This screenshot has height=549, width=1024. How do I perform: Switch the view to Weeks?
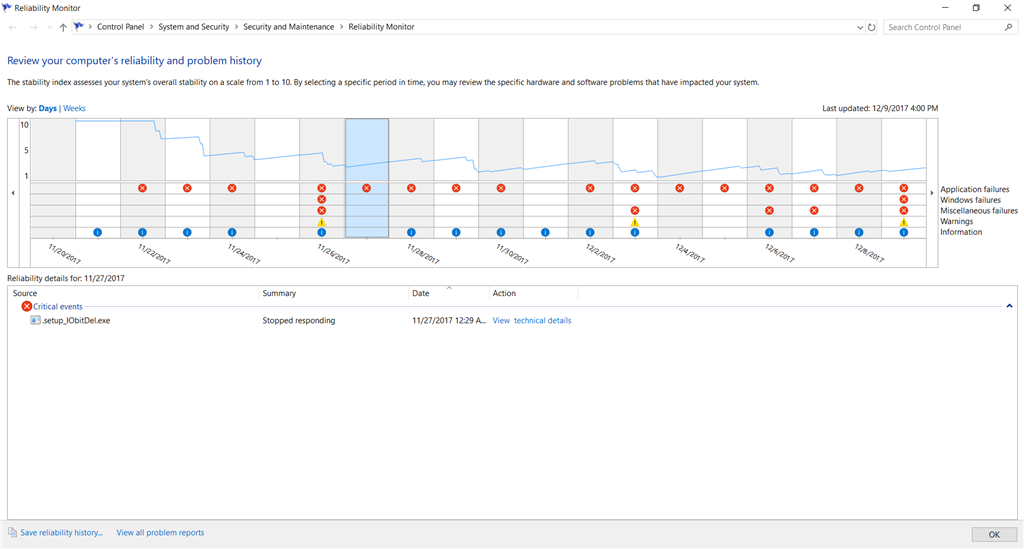click(x=75, y=108)
